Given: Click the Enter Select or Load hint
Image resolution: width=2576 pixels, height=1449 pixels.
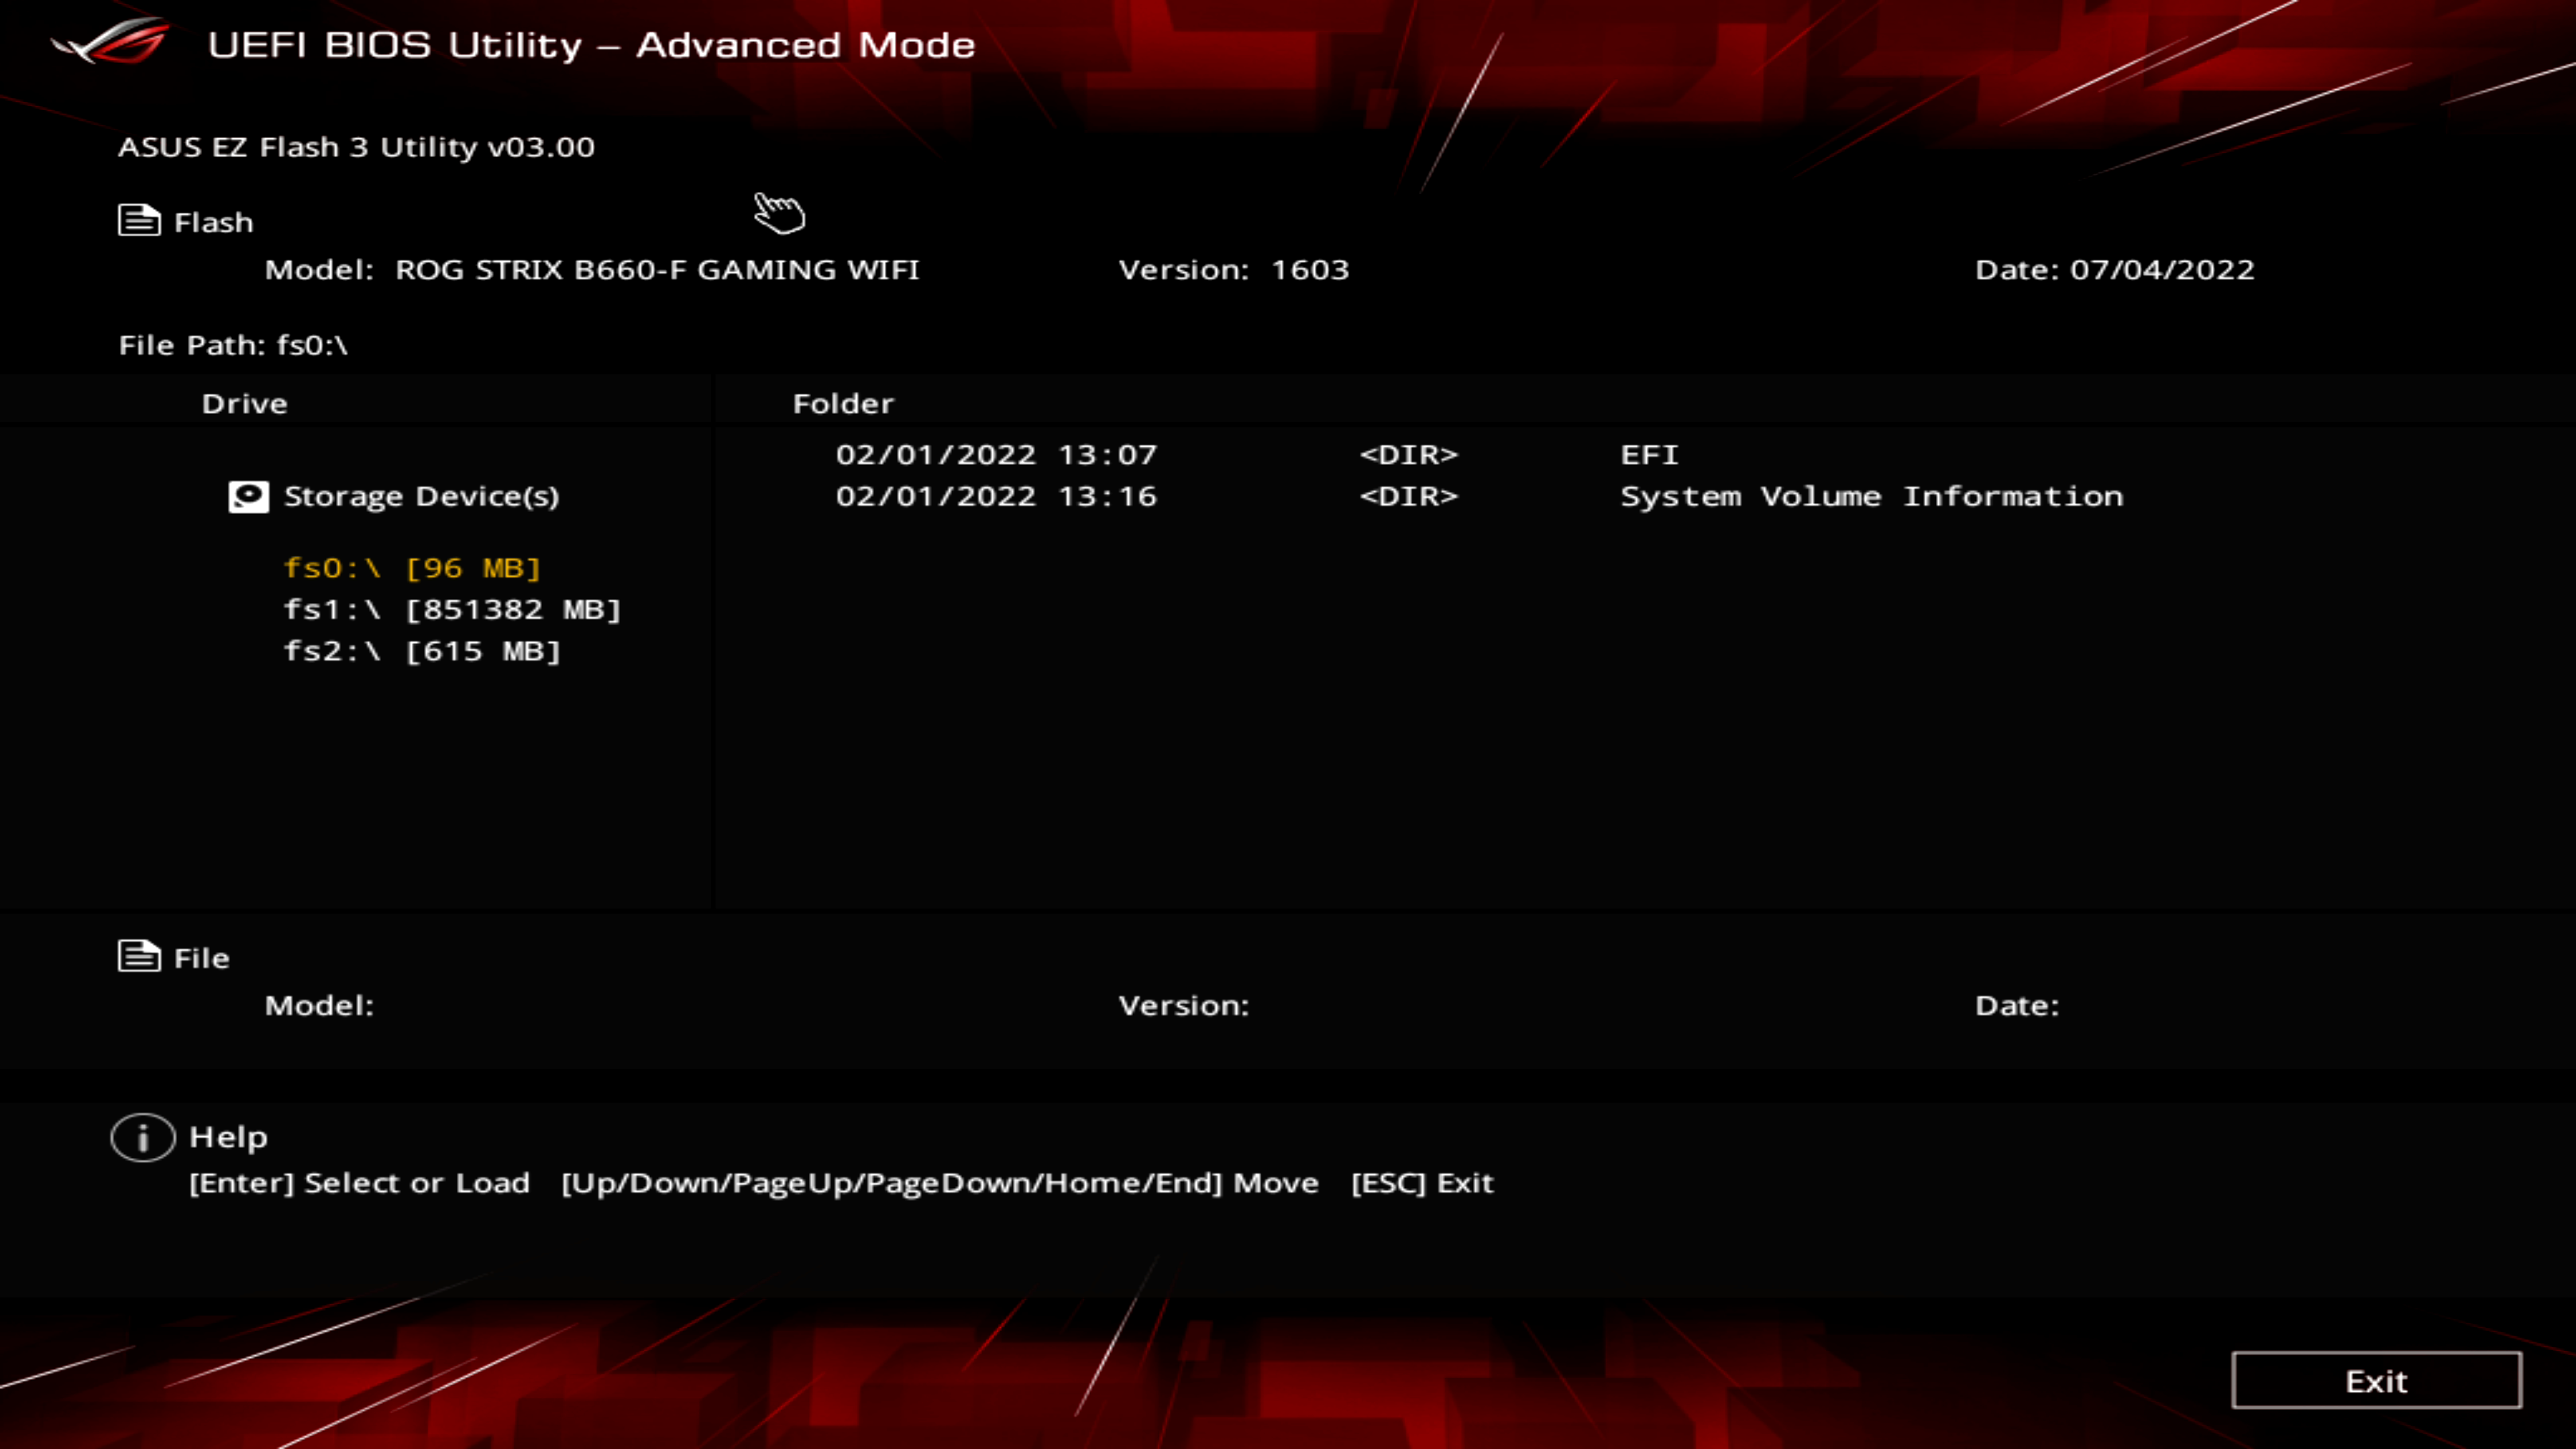Looking at the screenshot, I should click(359, 1183).
